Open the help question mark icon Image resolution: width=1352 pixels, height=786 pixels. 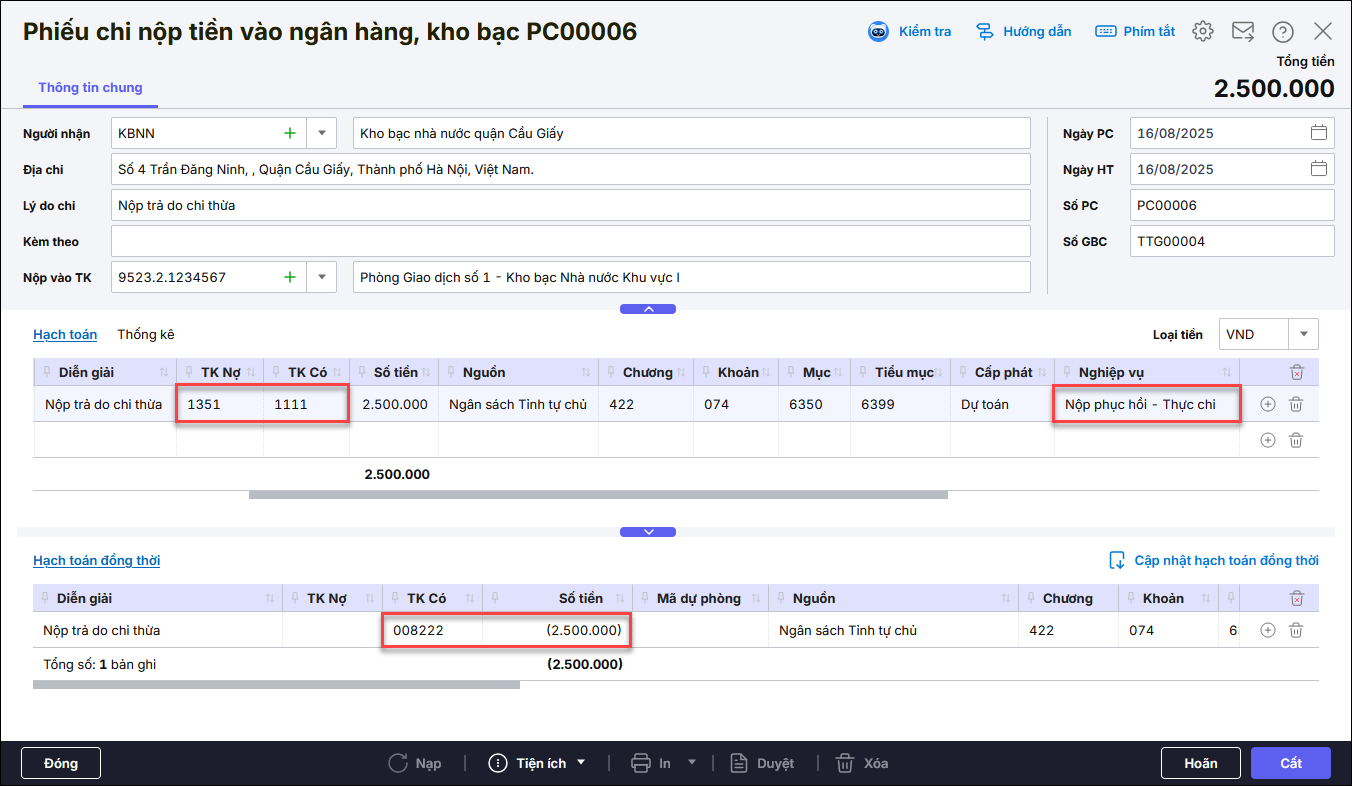[1283, 32]
